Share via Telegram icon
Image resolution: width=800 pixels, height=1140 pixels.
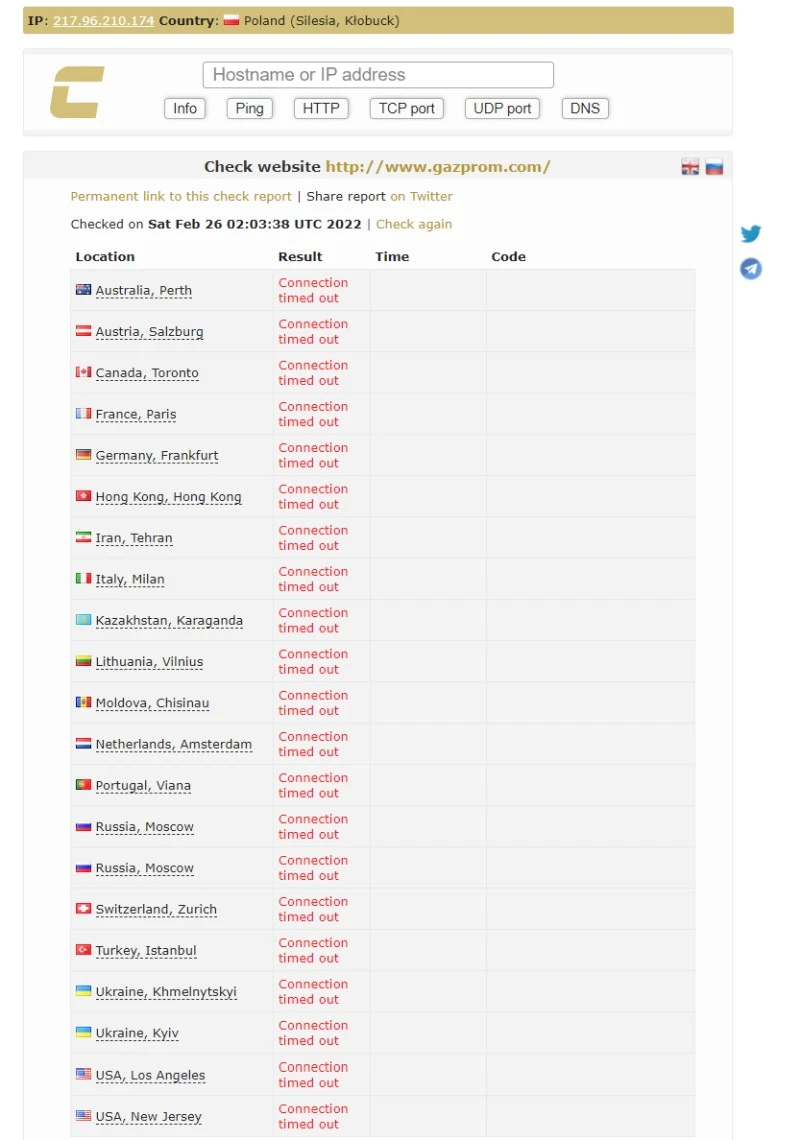pos(751,268)
